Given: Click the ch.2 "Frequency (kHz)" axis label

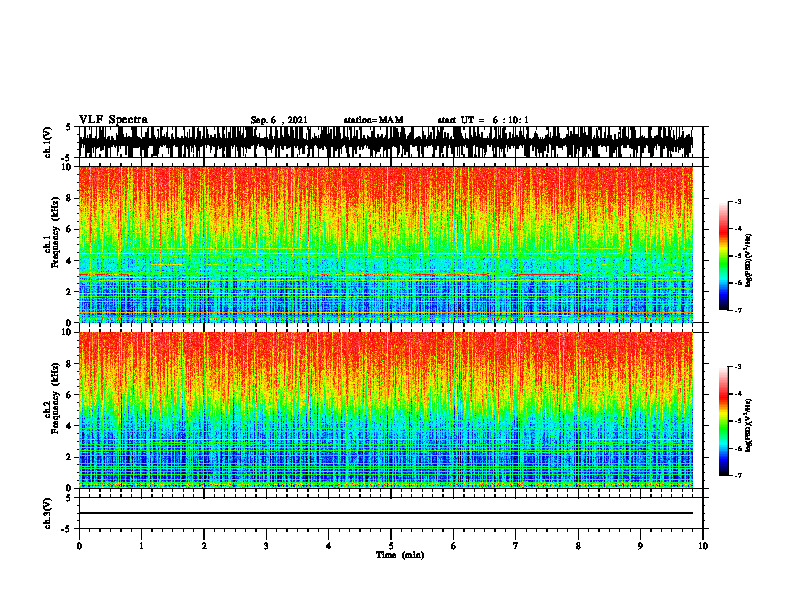Looking at the screenshot, I should coord(55,398).
